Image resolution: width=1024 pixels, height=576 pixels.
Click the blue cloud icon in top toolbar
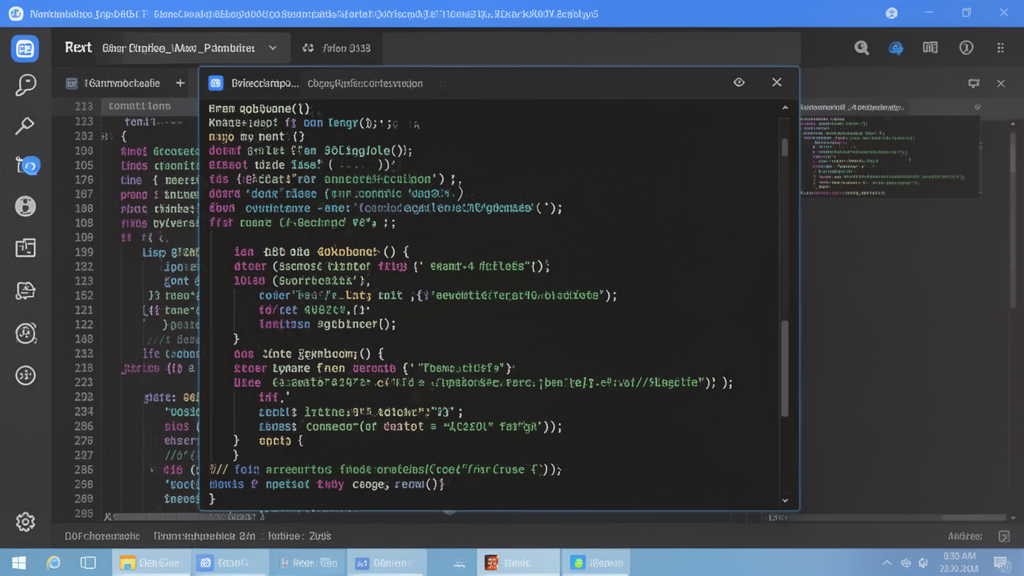[x=896, y=48]
